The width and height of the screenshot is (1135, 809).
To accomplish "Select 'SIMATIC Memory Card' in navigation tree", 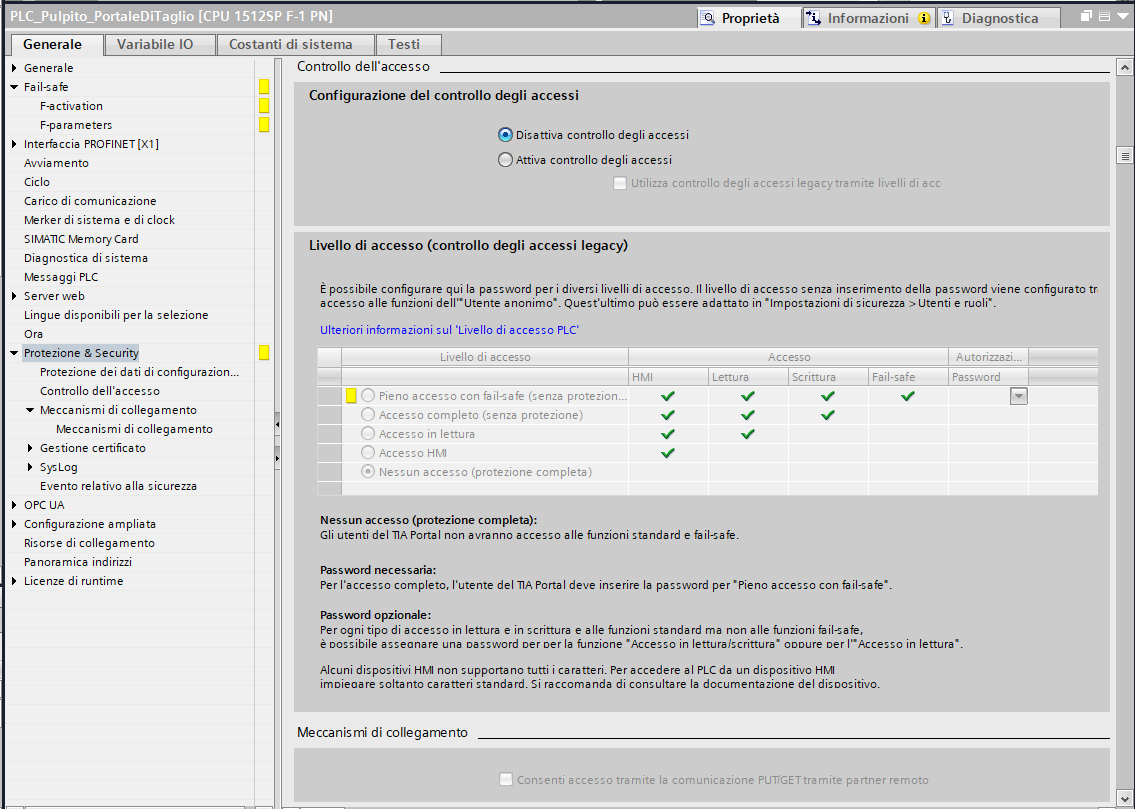I will click(81, 239).
